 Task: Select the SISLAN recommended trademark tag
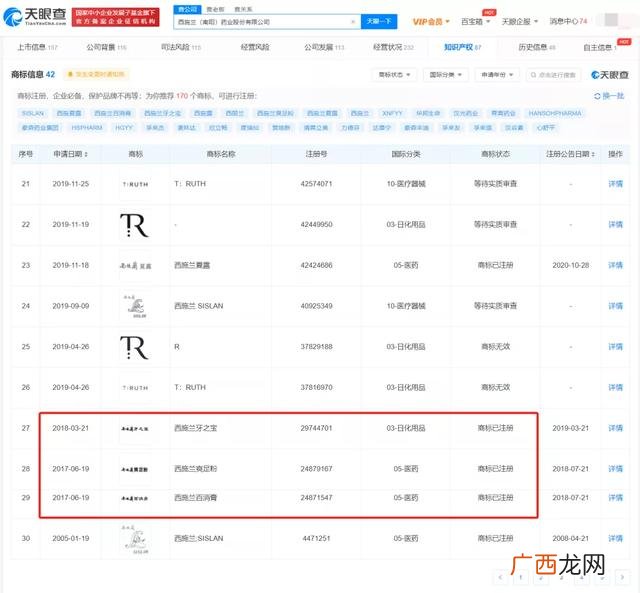(x=33, y=113)
